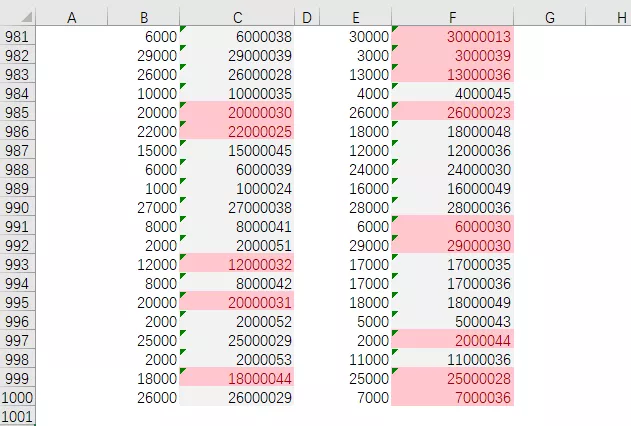Click highlighted cell 18000044

[x=237, y=379]
